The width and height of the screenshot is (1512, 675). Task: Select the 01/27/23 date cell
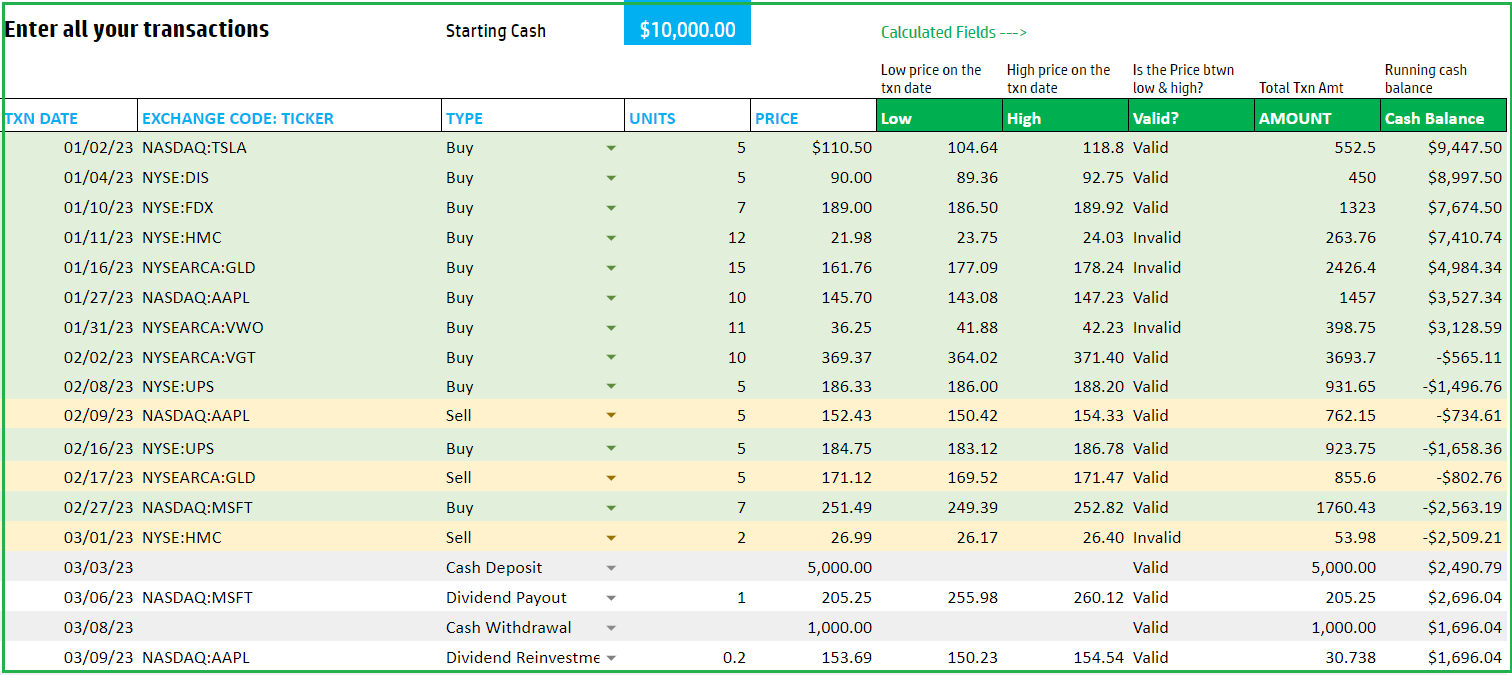[x=70, y=298]
